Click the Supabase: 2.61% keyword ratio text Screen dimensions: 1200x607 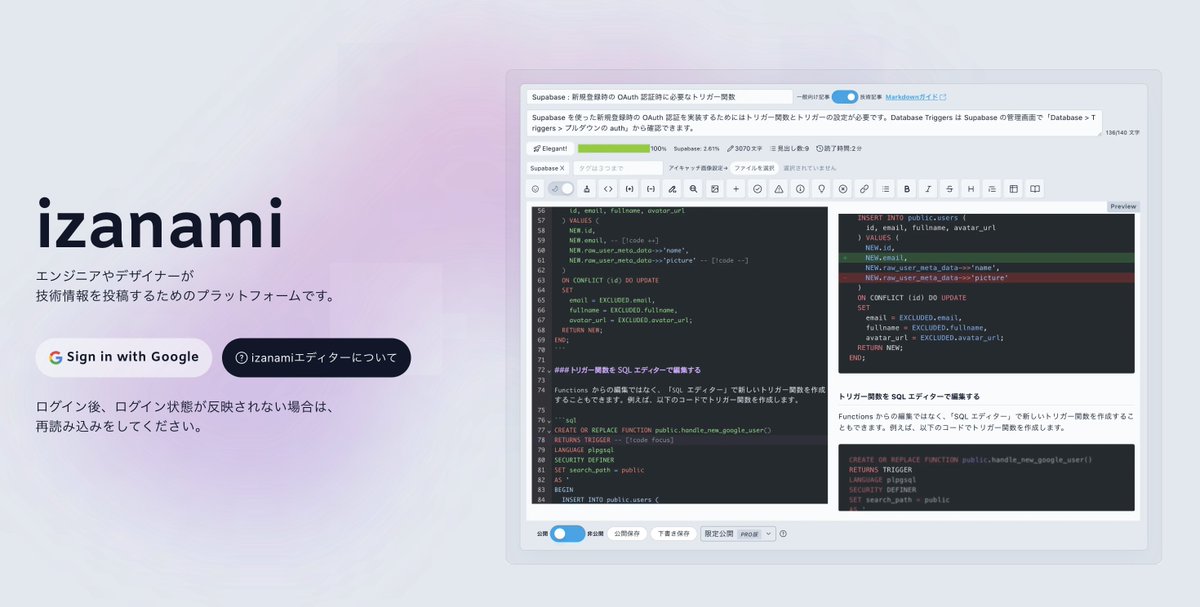point(696,148)
